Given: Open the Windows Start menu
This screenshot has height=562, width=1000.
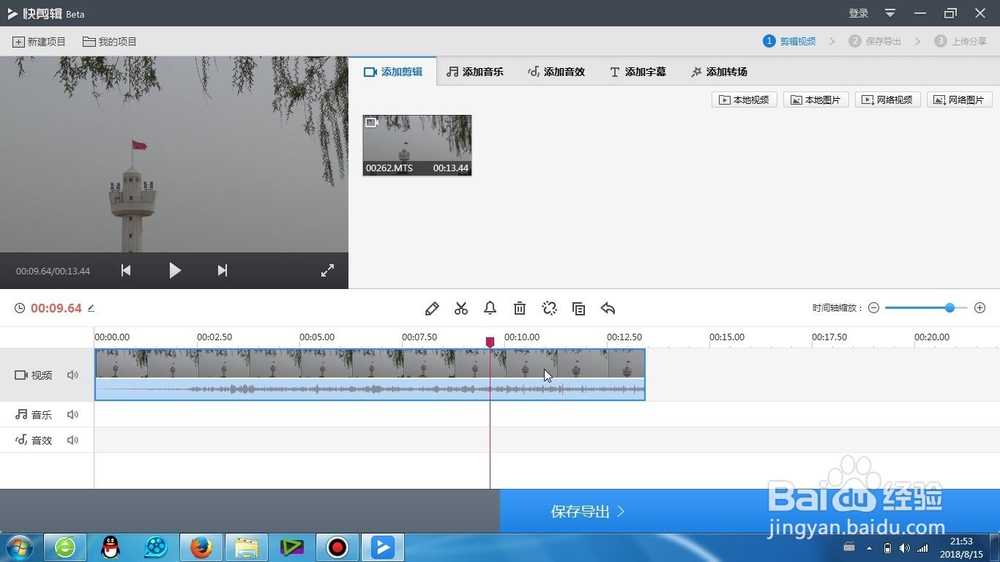Looking at the screenshot, I should coord(19,547).
